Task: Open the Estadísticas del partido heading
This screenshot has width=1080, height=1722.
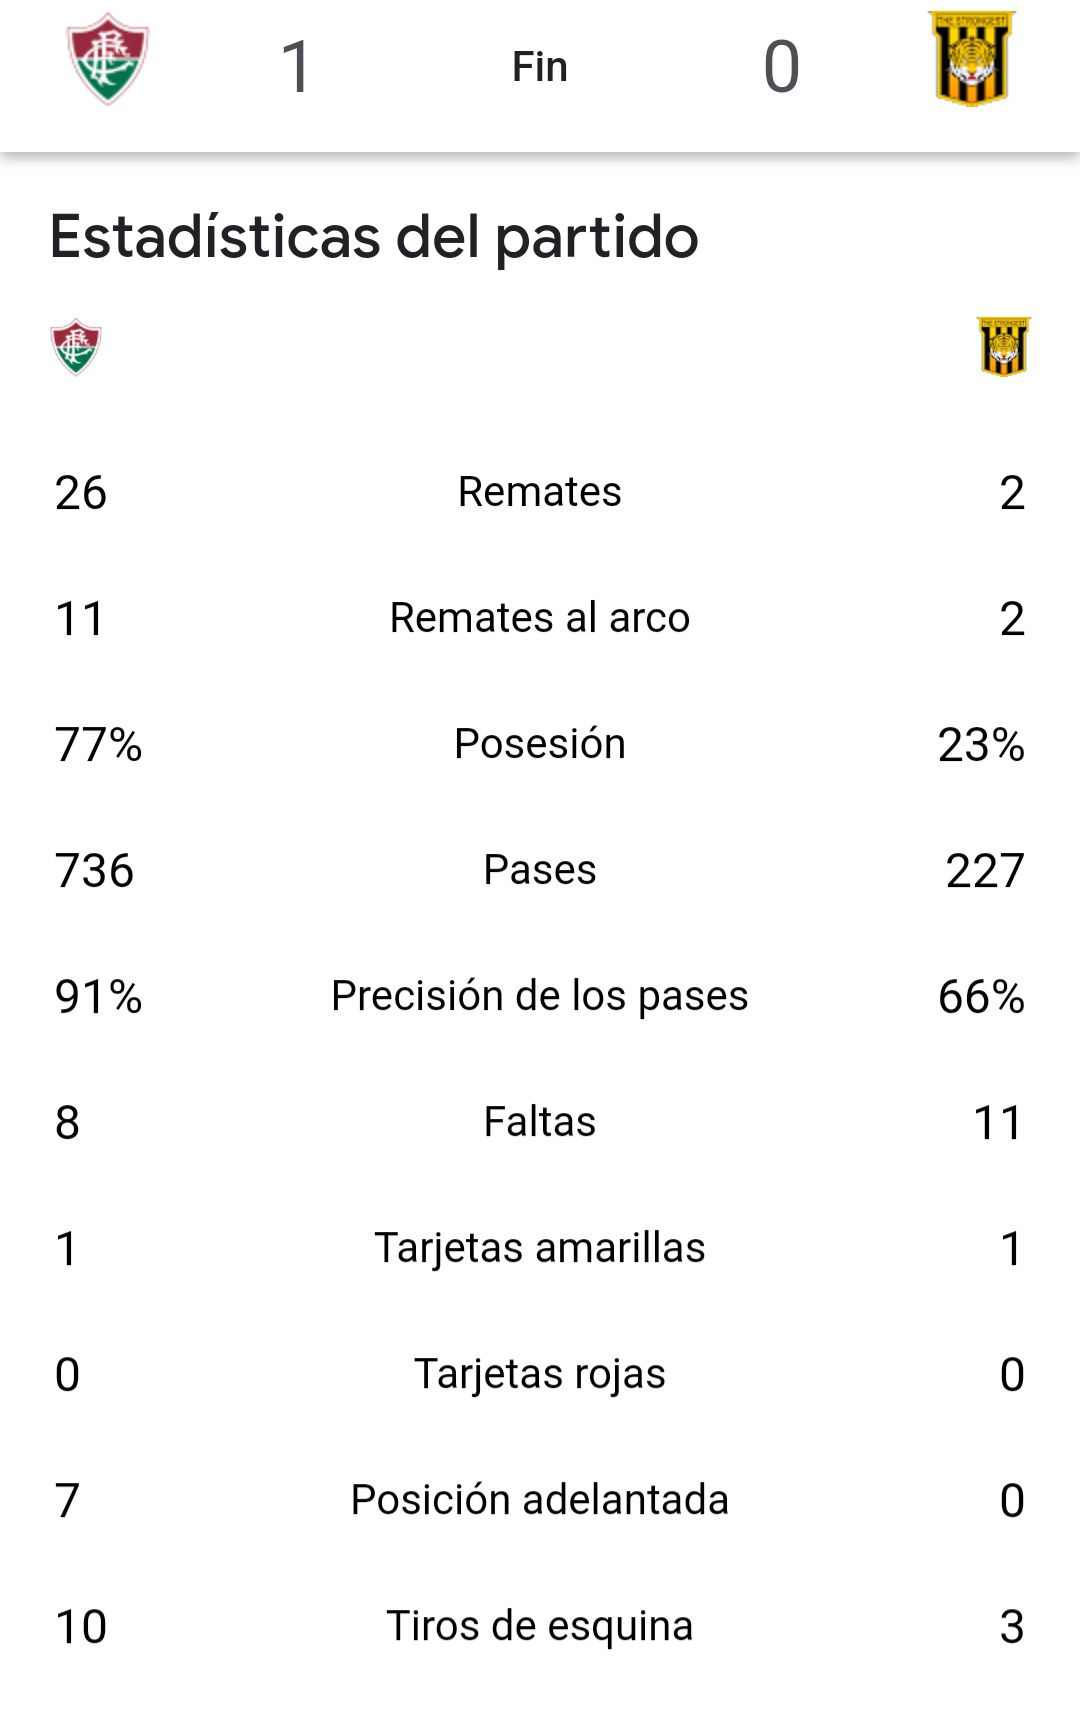Action: point(374,237)
